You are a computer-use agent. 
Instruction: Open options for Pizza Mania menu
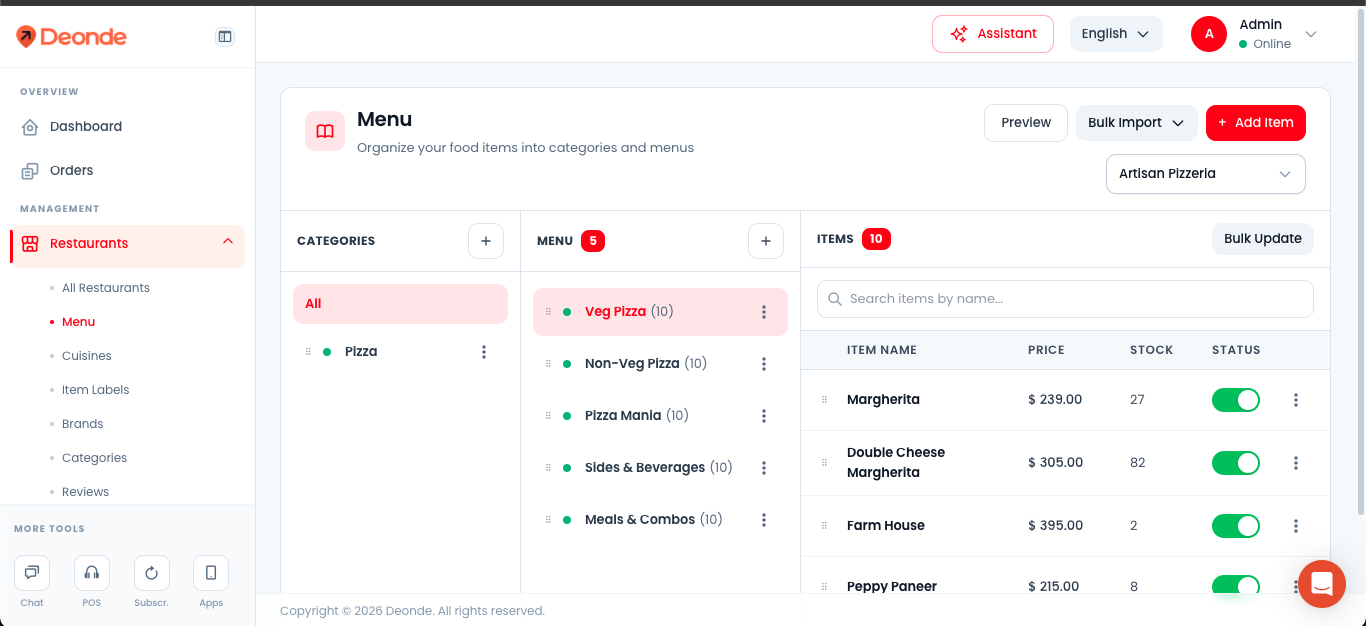coord(764,416)
